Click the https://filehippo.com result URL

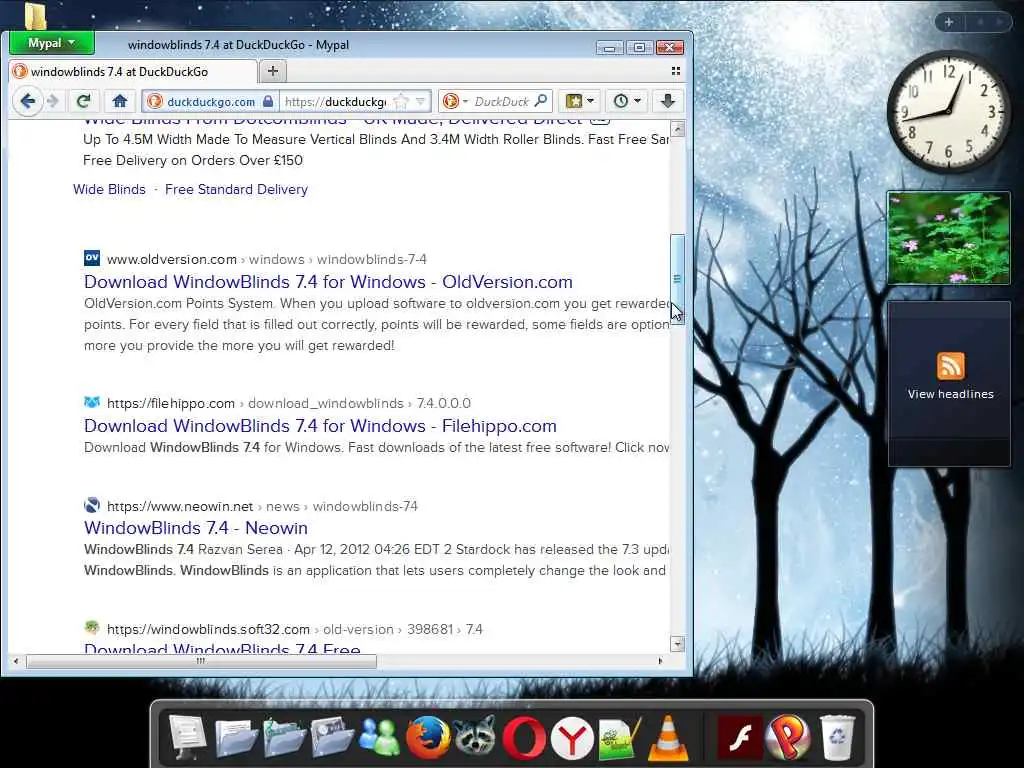170,404
